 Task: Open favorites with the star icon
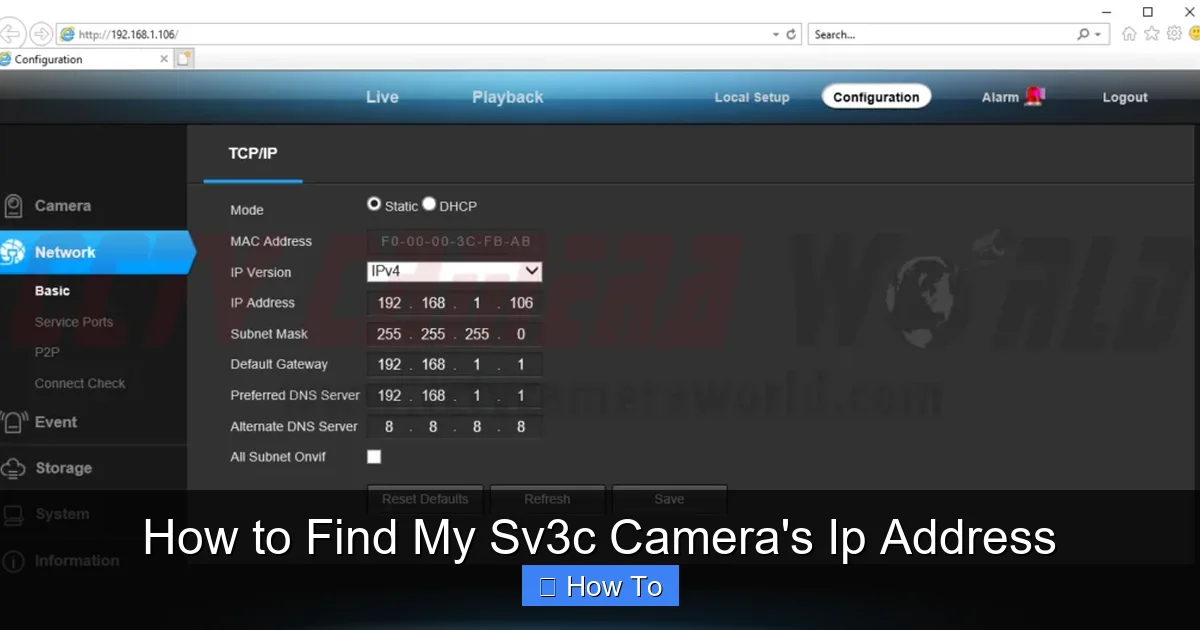[x=1151, y=34]
